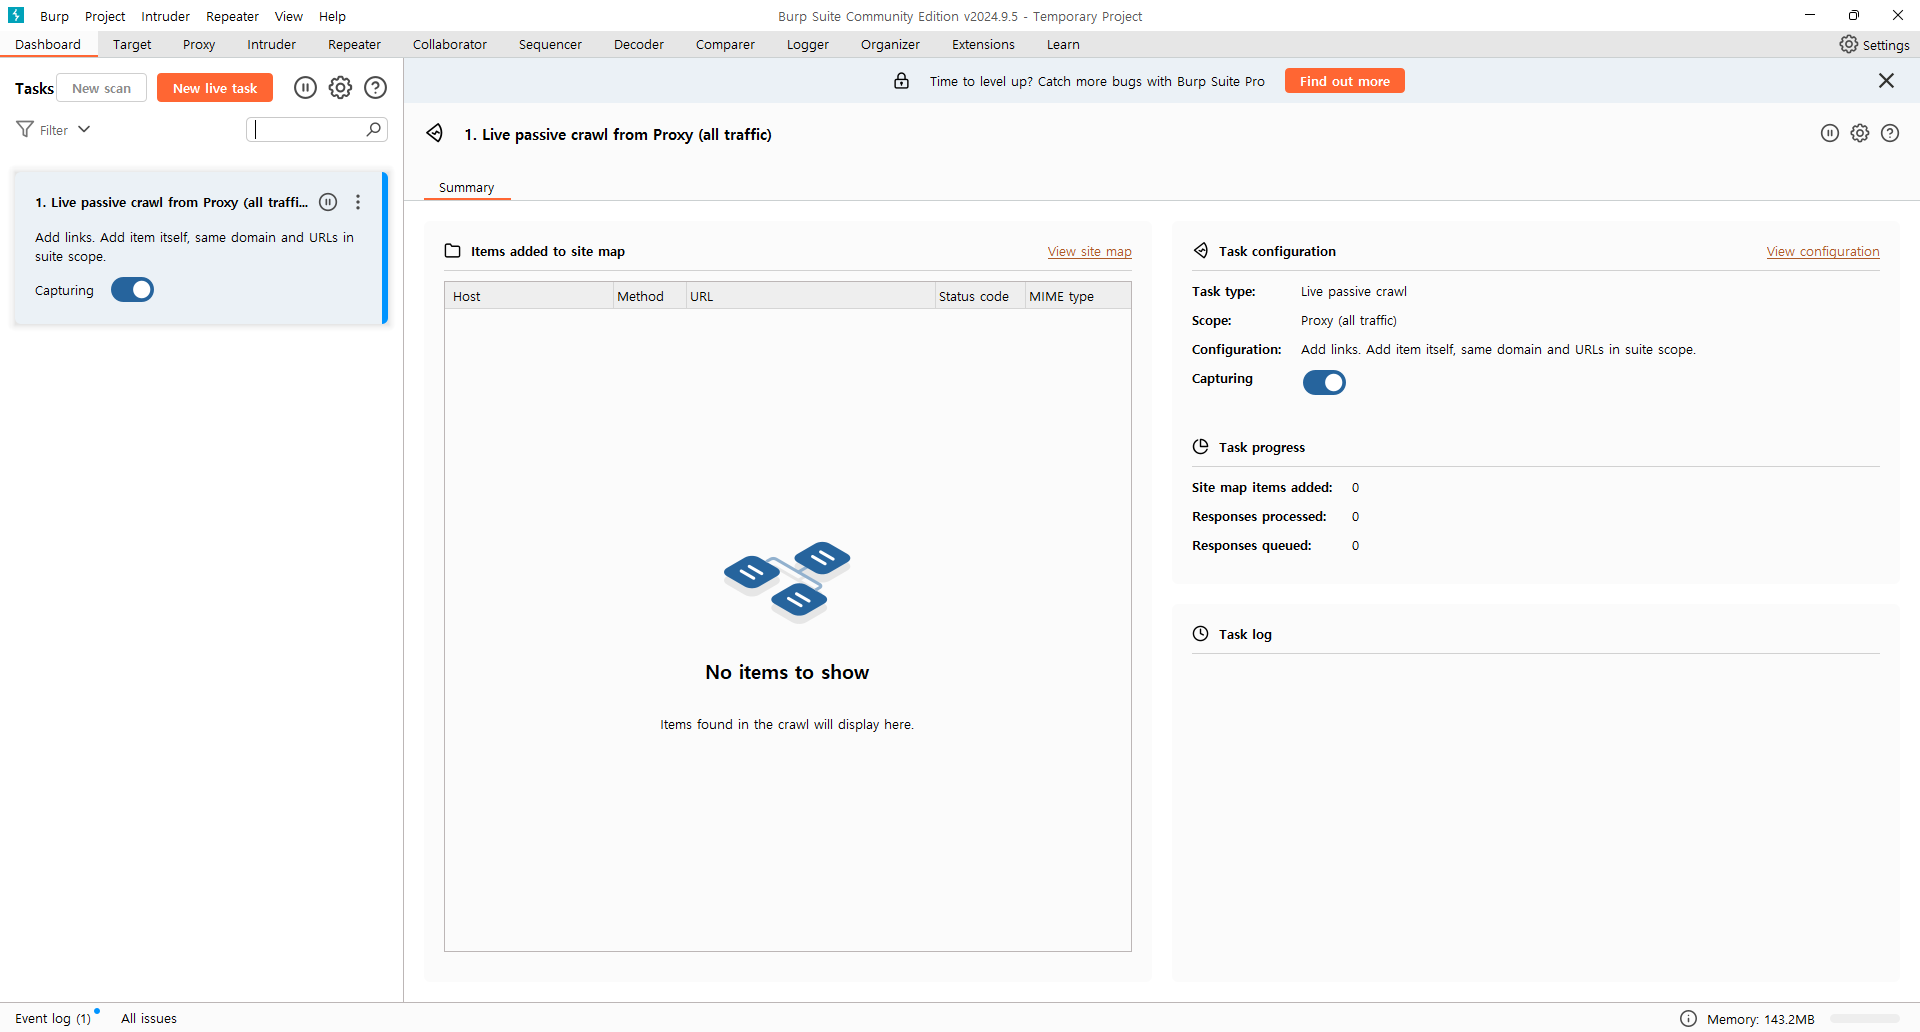Open the Event log in status bar
The image size is (1920, 1032).
point(53,1019)
